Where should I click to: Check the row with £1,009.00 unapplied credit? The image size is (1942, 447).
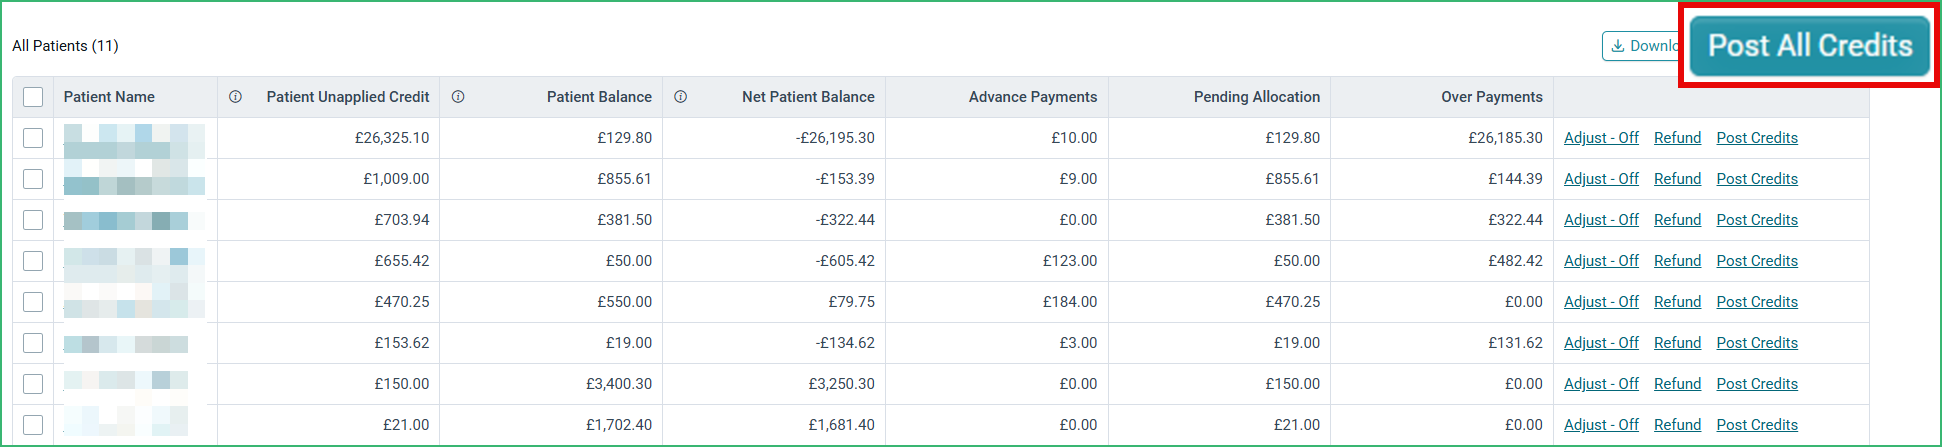point(33,179)
